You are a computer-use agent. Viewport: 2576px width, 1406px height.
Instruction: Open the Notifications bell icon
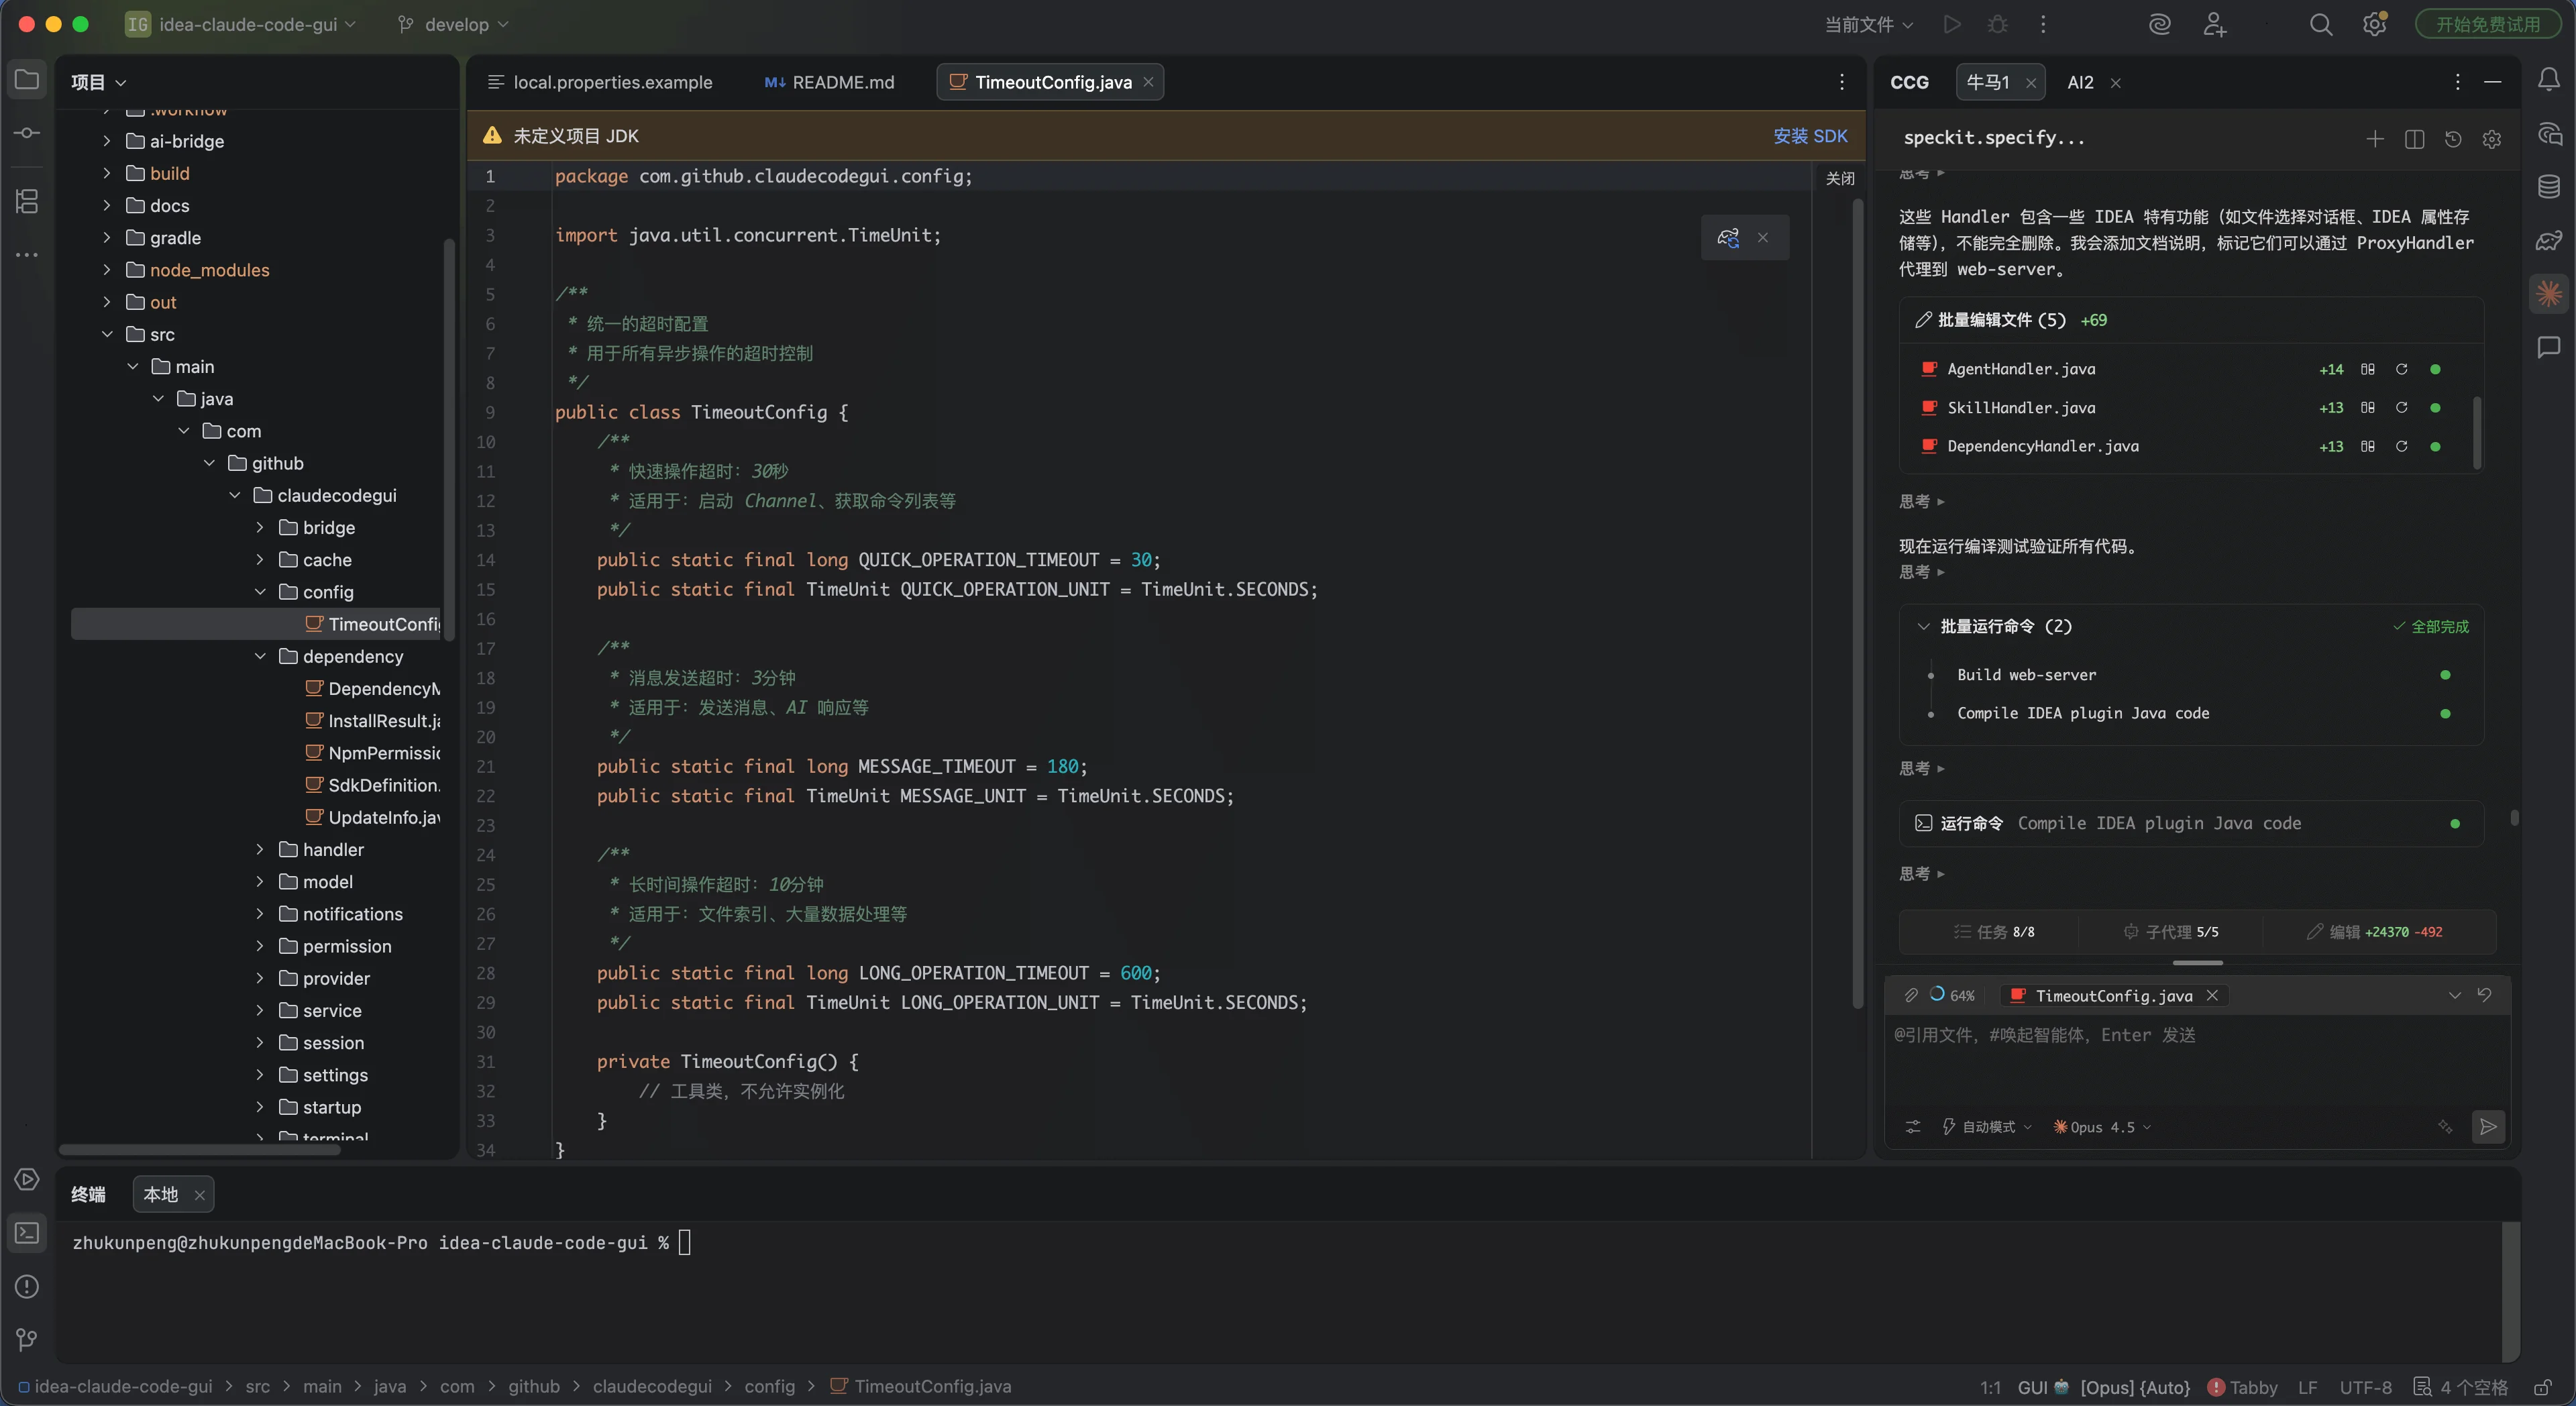[2549, 80]
